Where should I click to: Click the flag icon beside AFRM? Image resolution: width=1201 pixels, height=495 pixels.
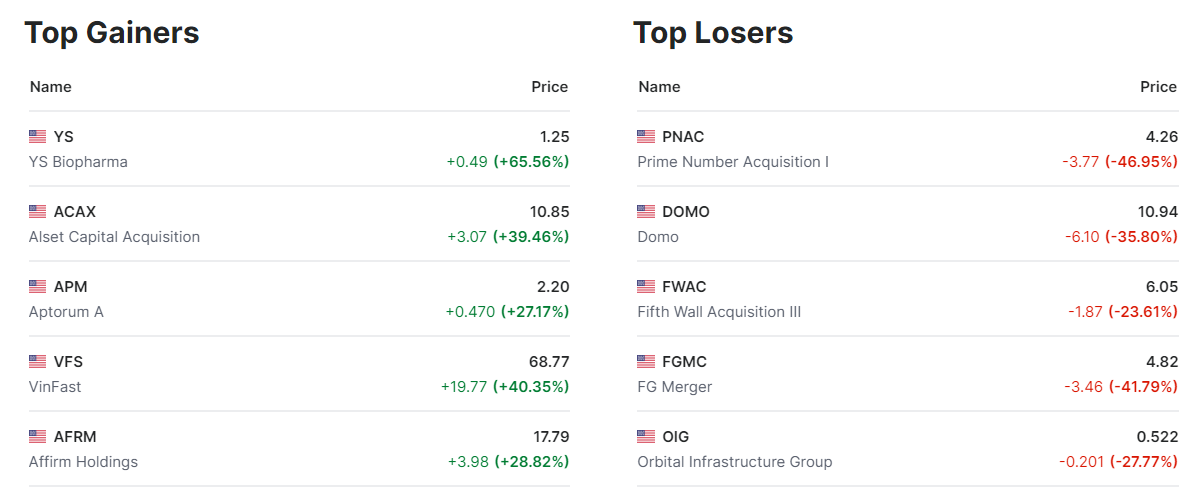[38, 437]
